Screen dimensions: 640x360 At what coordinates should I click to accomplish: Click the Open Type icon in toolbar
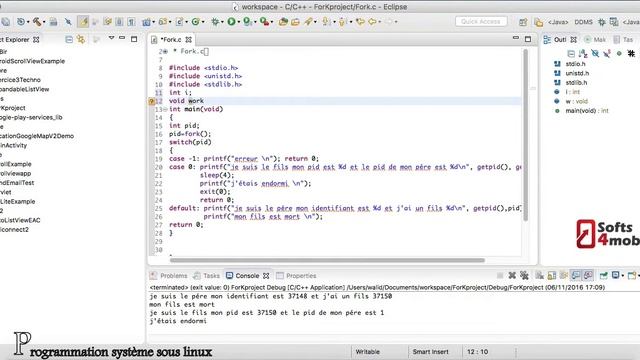pyautogui.click(x=283, y=22)
